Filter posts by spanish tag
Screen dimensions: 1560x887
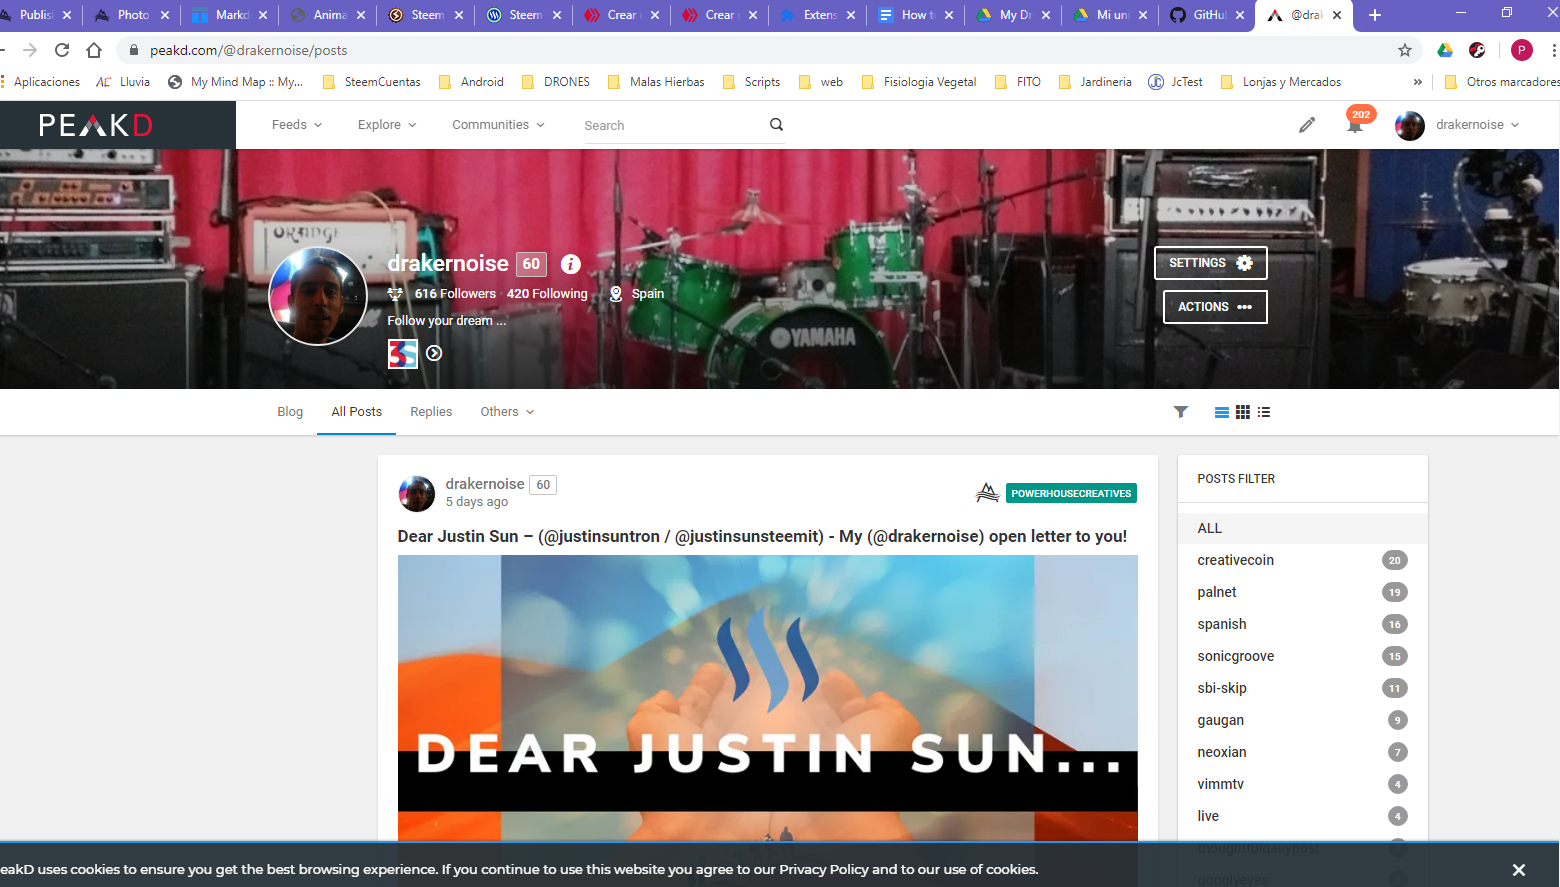pyautogui.click(x=1303, y=624)
